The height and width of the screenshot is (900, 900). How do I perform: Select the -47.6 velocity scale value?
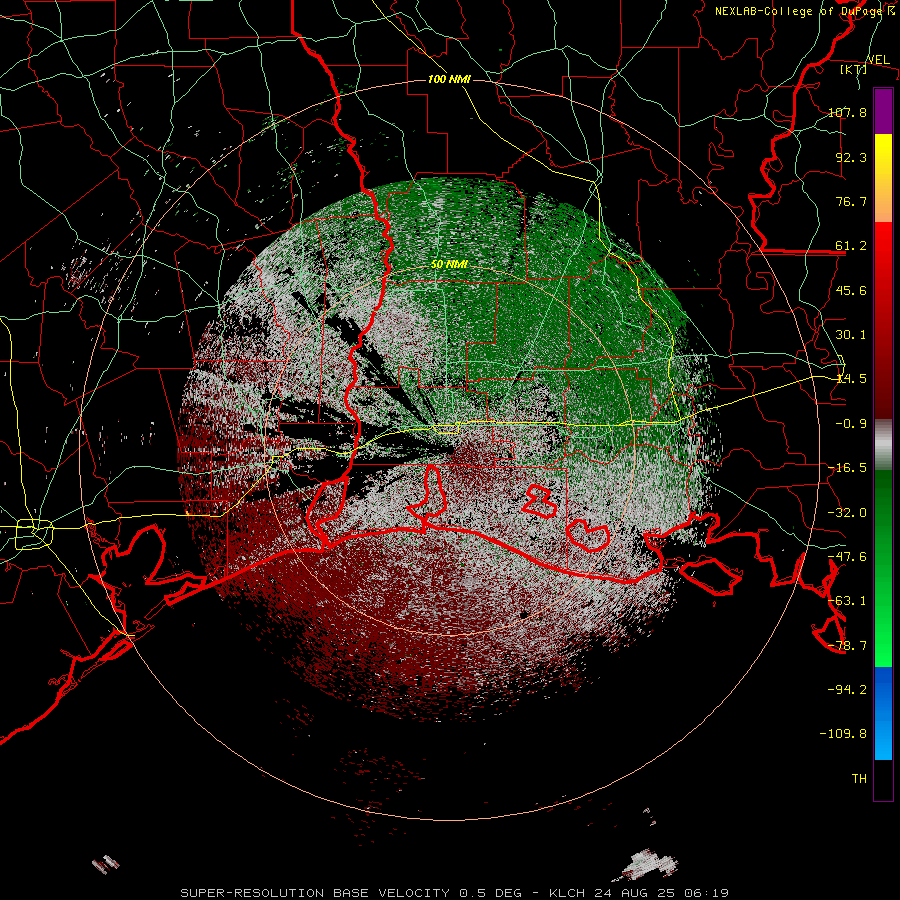pyautogui.click(x=847, y=557)
